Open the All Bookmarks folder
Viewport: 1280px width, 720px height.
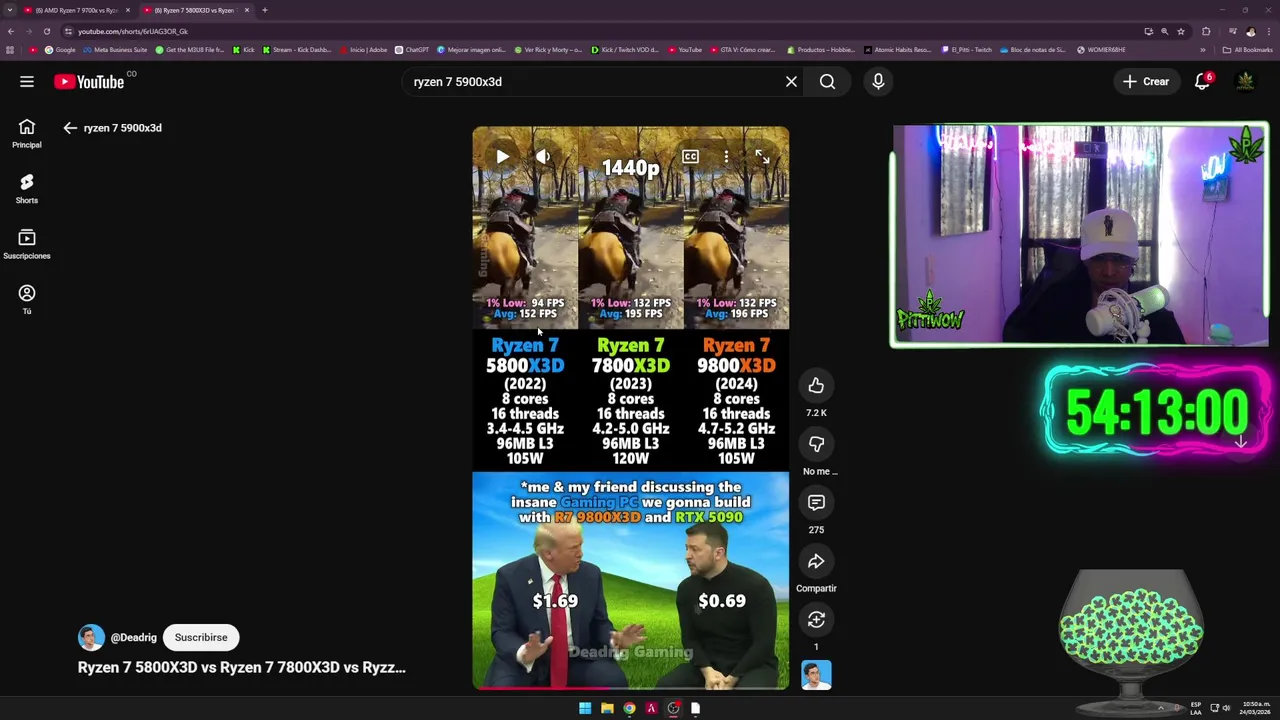[1247, 50]
